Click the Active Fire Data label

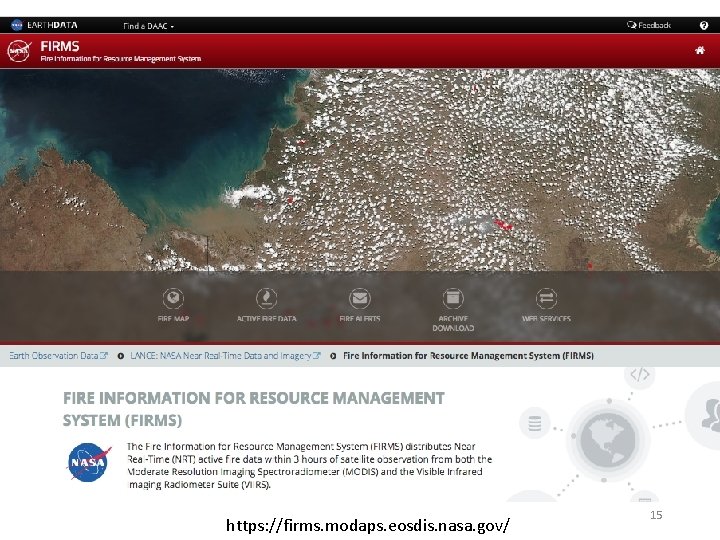266,319
